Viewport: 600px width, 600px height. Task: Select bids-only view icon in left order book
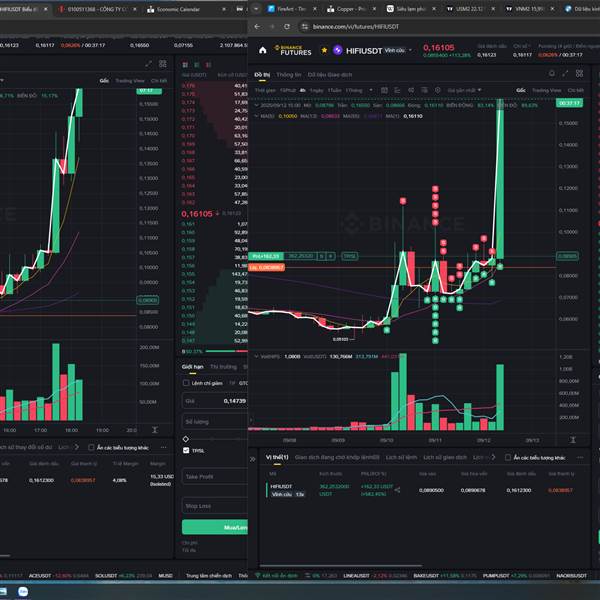point(197,65)
